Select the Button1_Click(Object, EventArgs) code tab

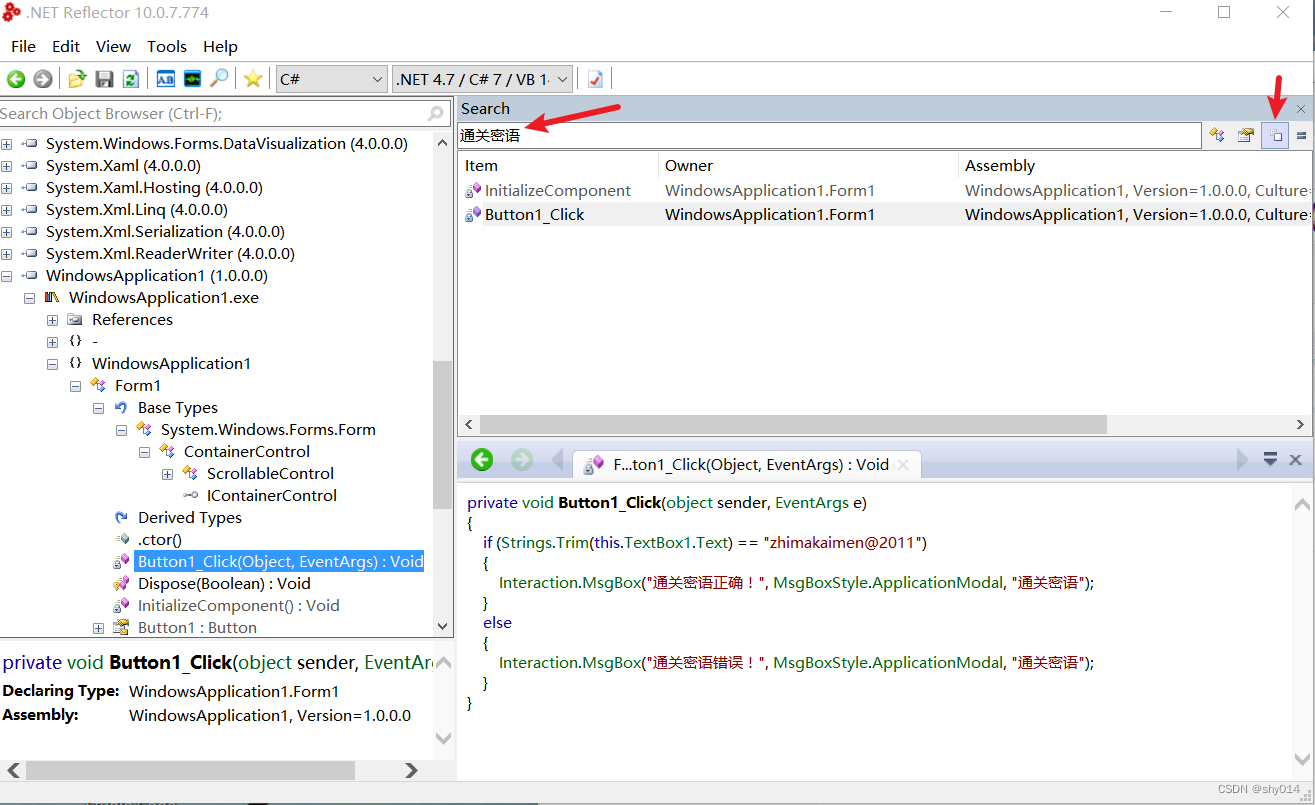tap(746, 464)
